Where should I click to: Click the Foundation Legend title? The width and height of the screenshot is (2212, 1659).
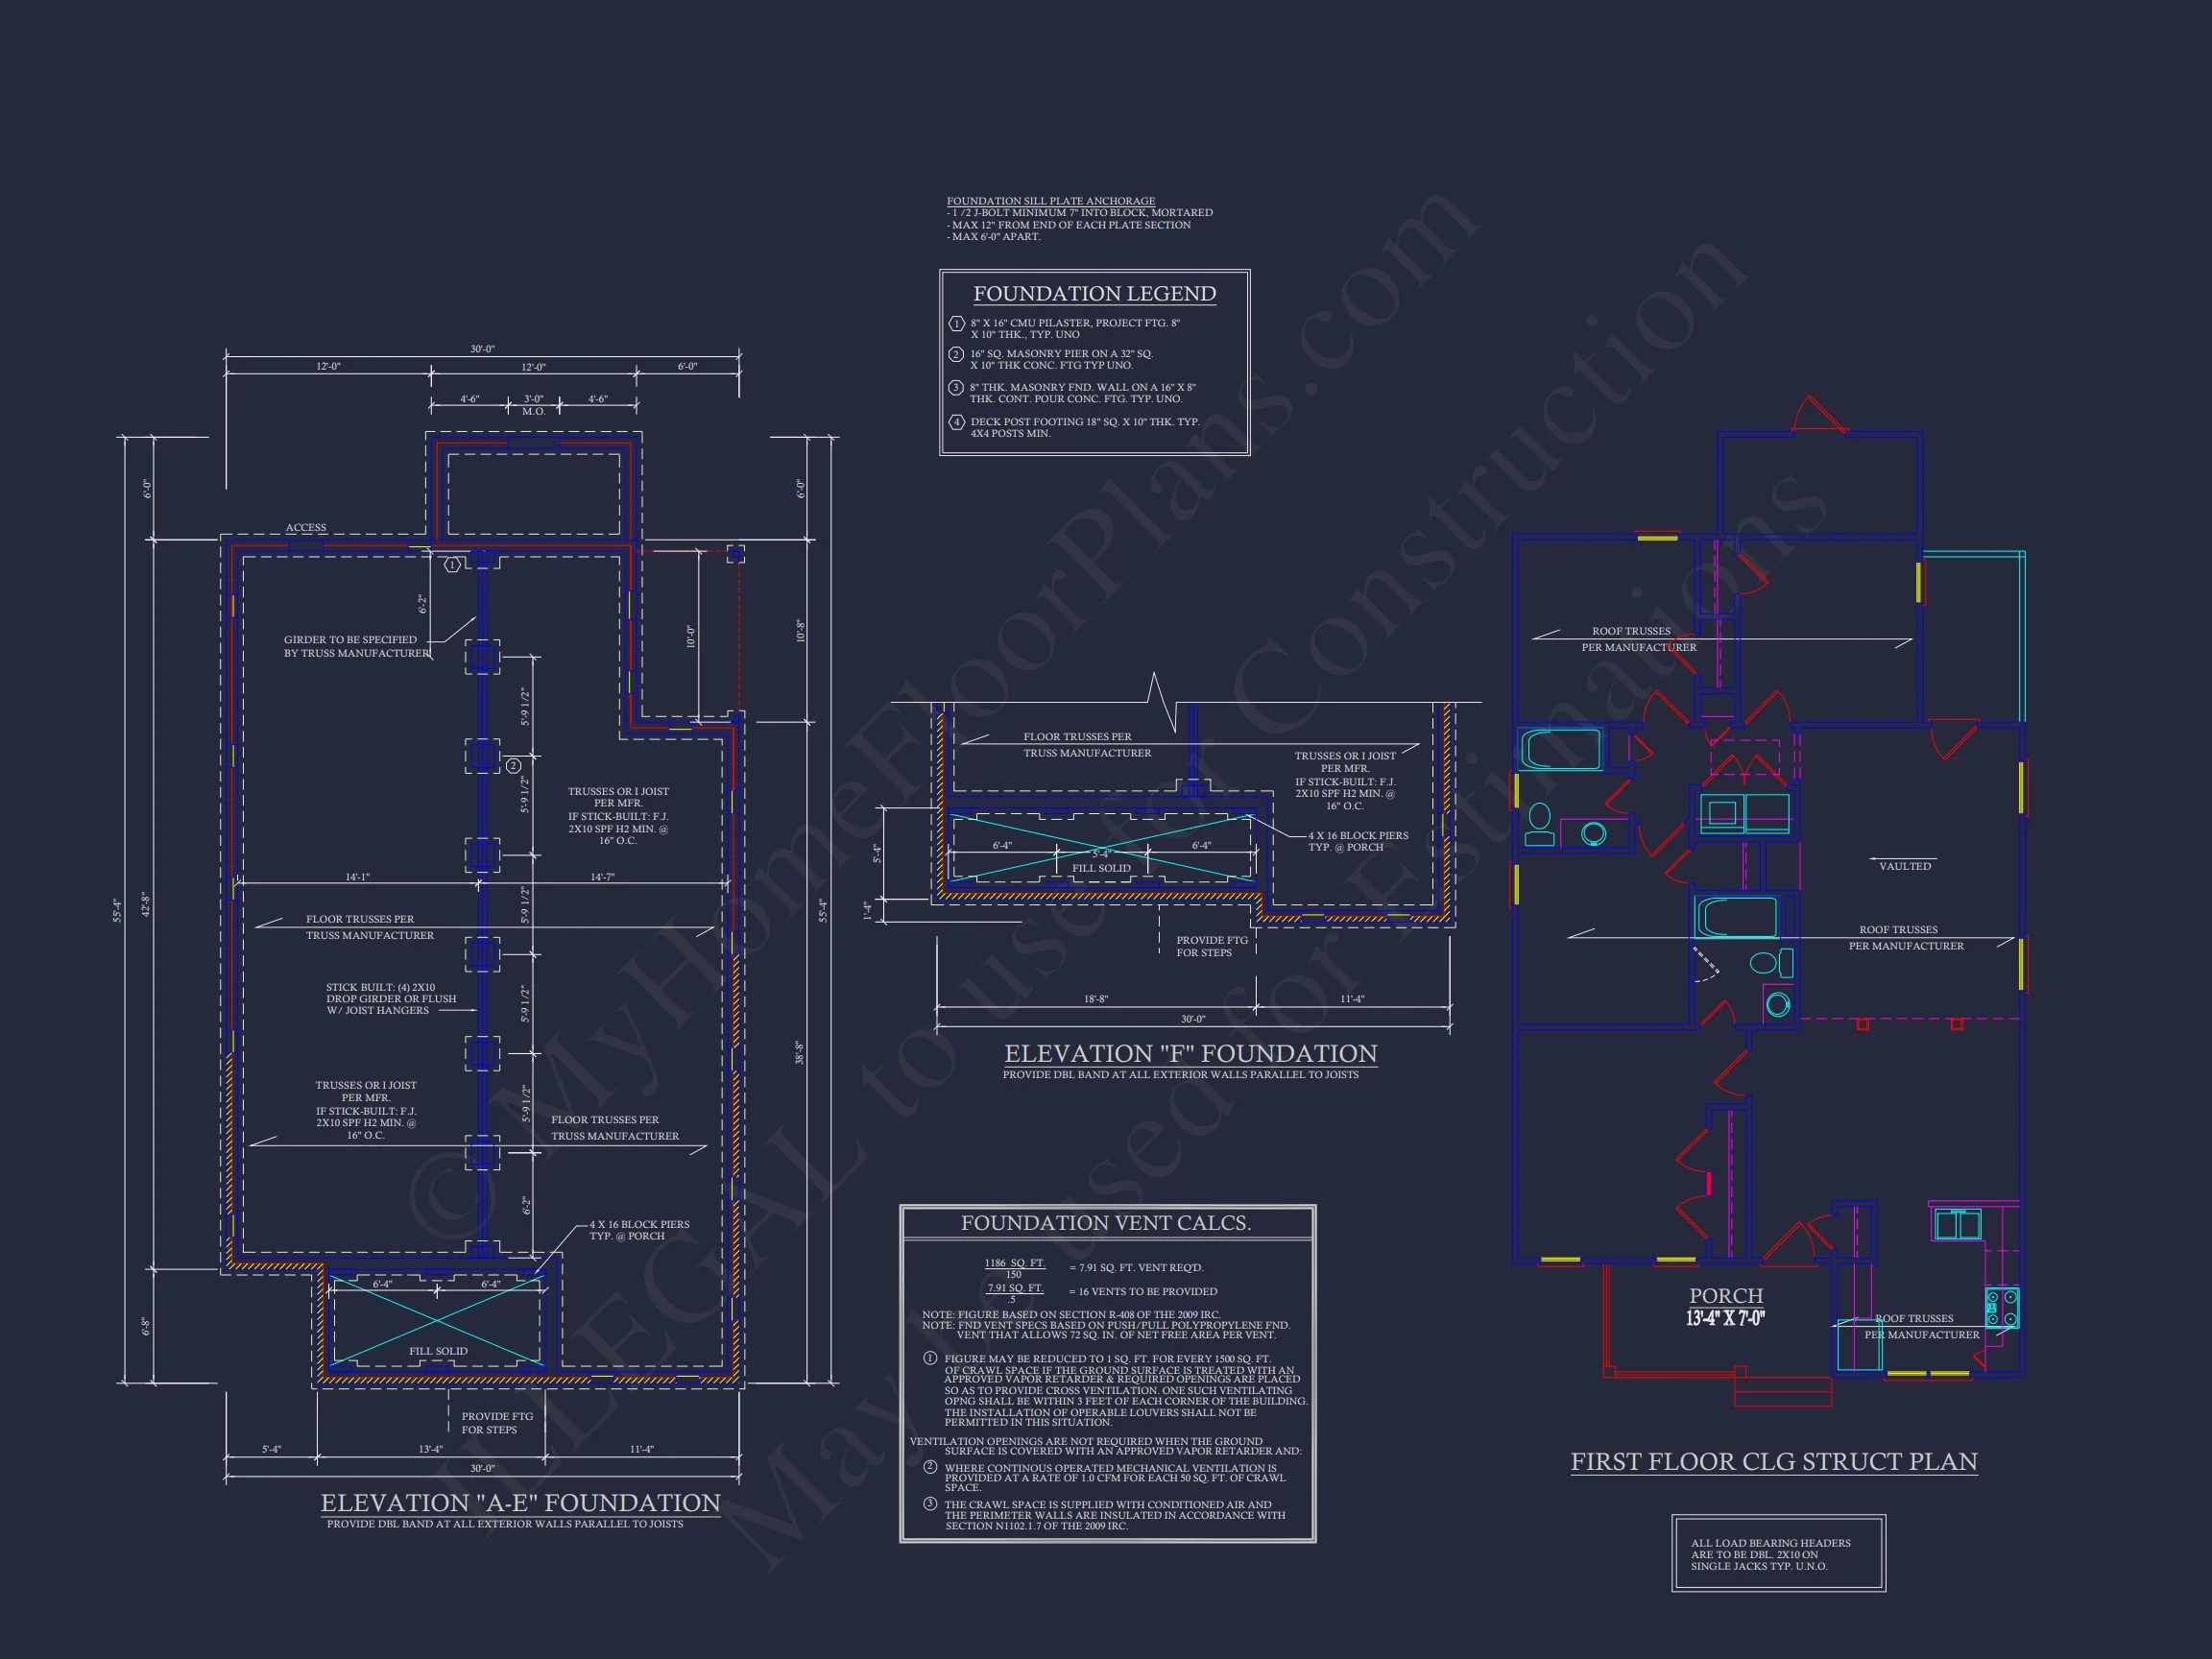(1094, 294)
